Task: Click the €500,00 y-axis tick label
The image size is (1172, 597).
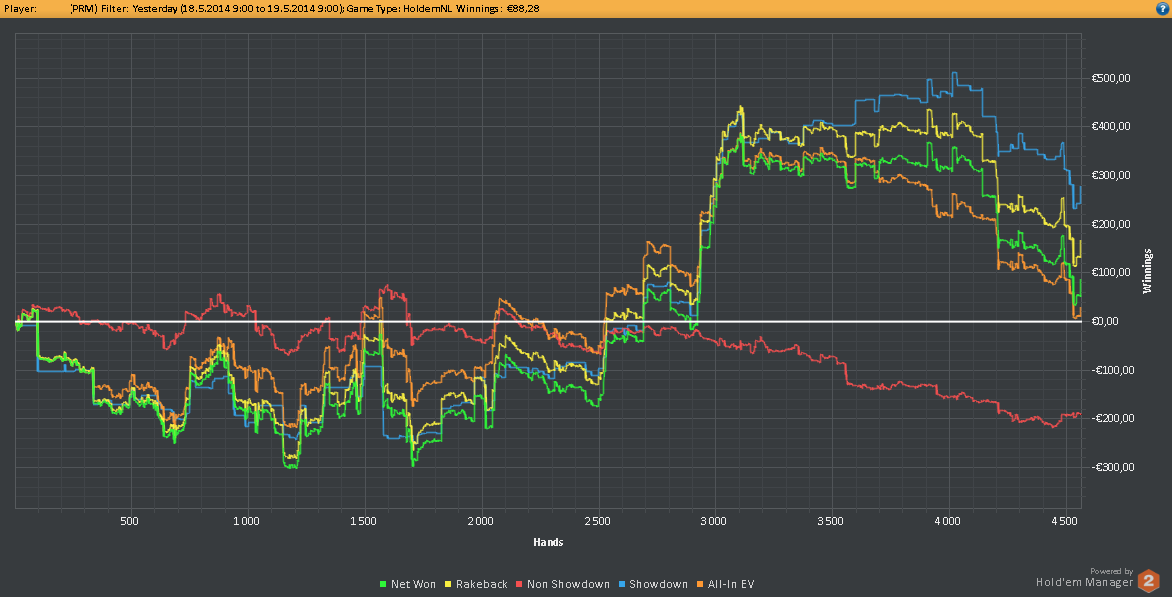Action: [1110, 78]
